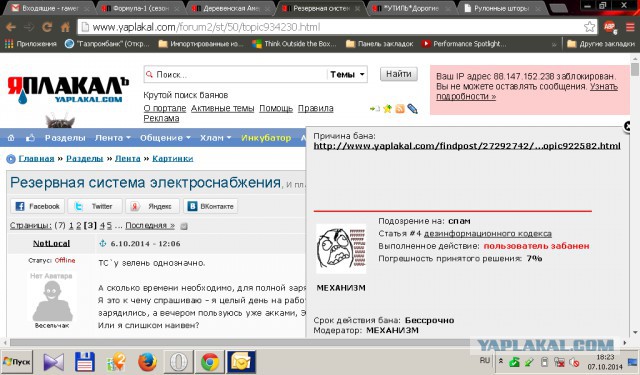Viewport: 640px width, 375px height.
Task: Switch to the Входящие Gmail tab
Action: pyautogui.click(x=49, y=8)
